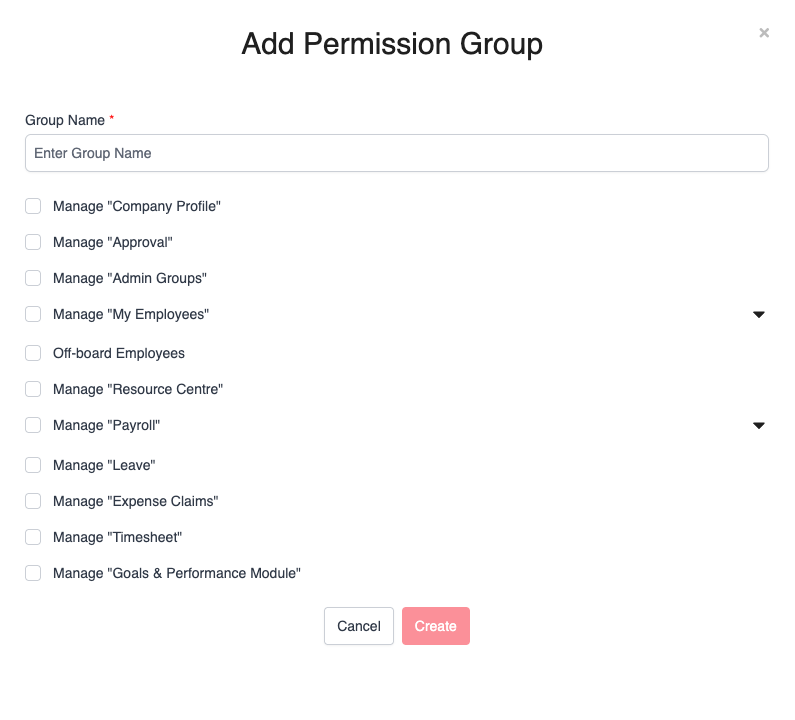
Task: Check Manage "Company Profile" checkbox
Action: [33, 206]
